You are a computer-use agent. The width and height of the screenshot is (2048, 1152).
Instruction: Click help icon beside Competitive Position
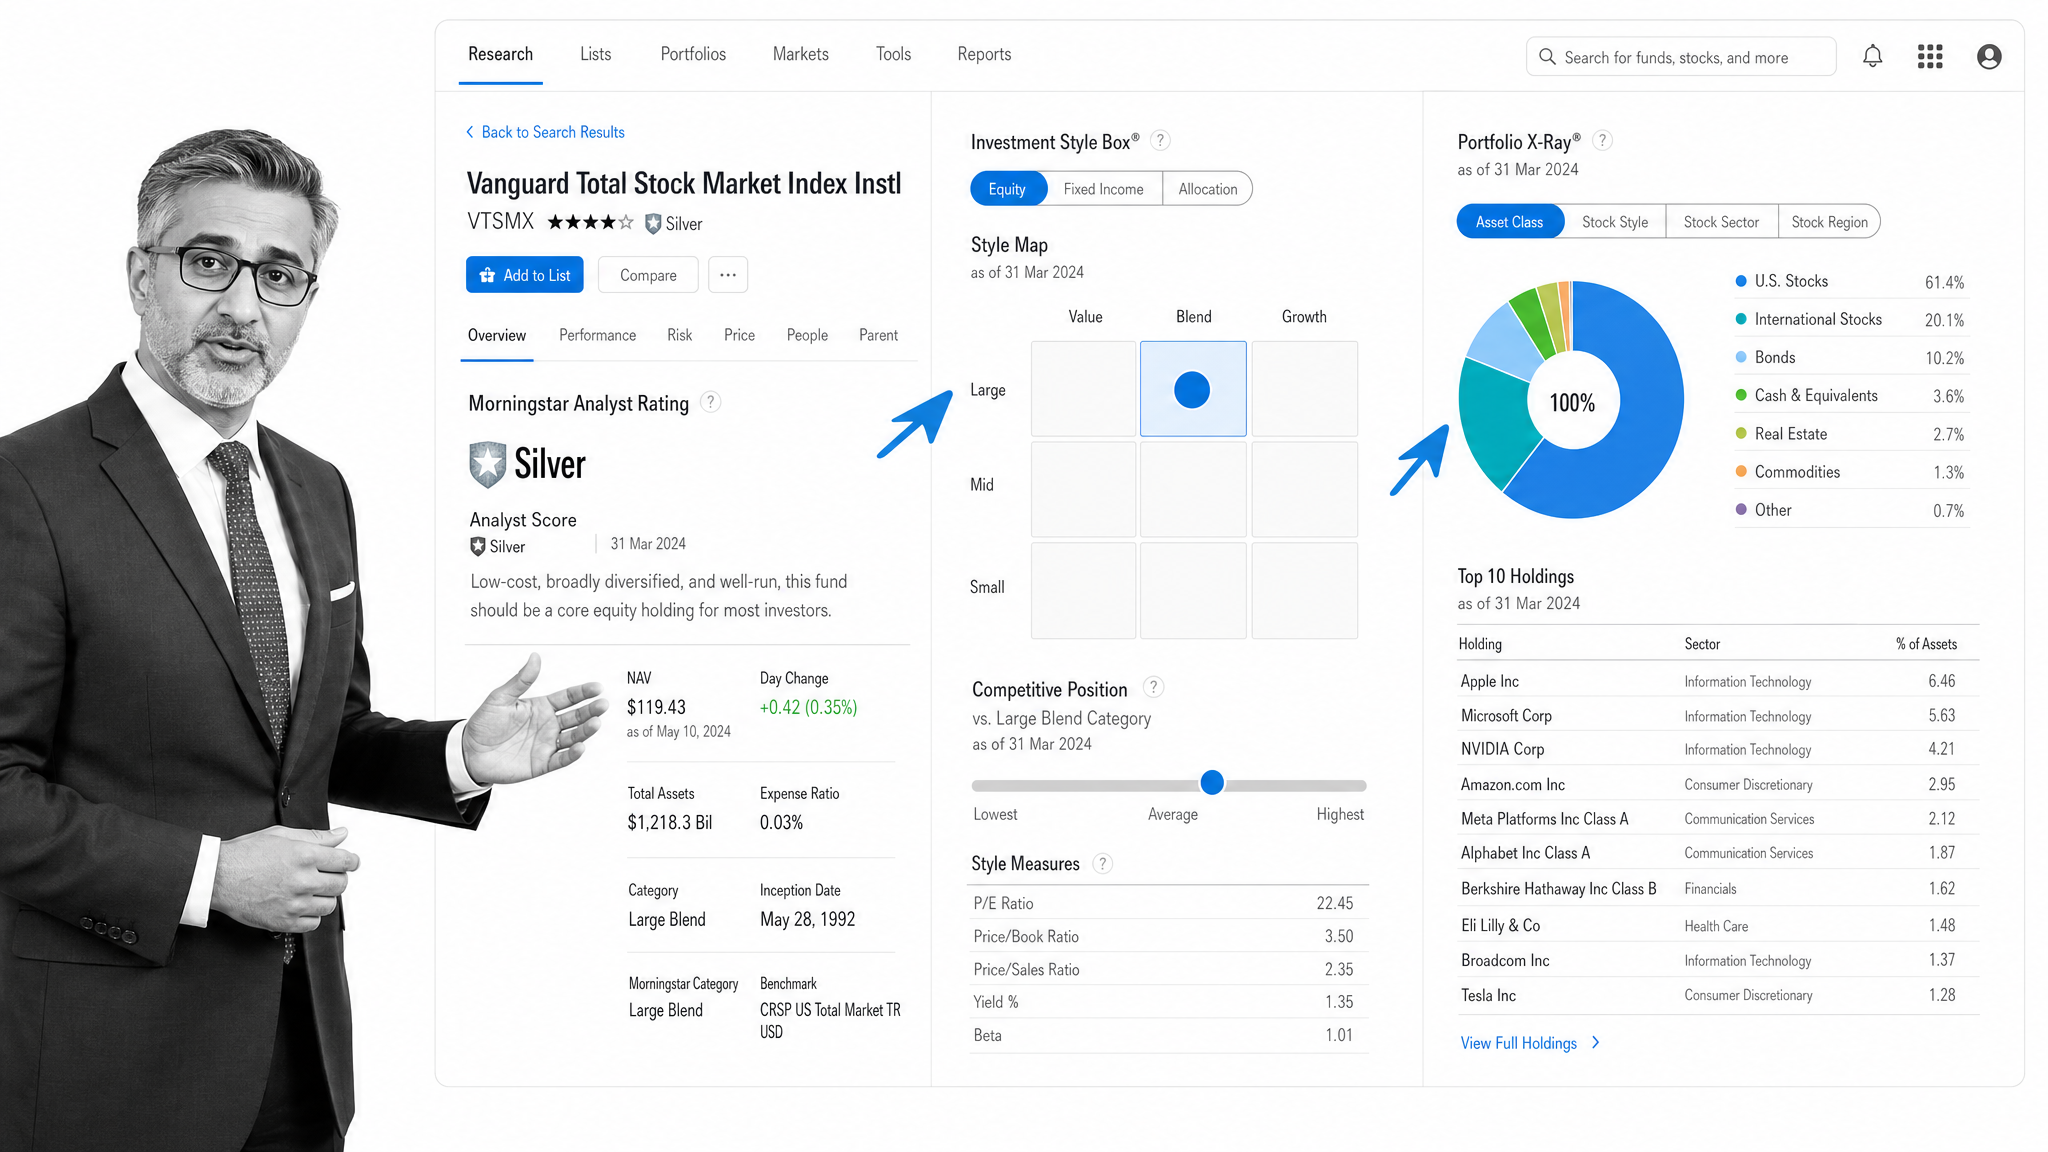pos(1153,687)
